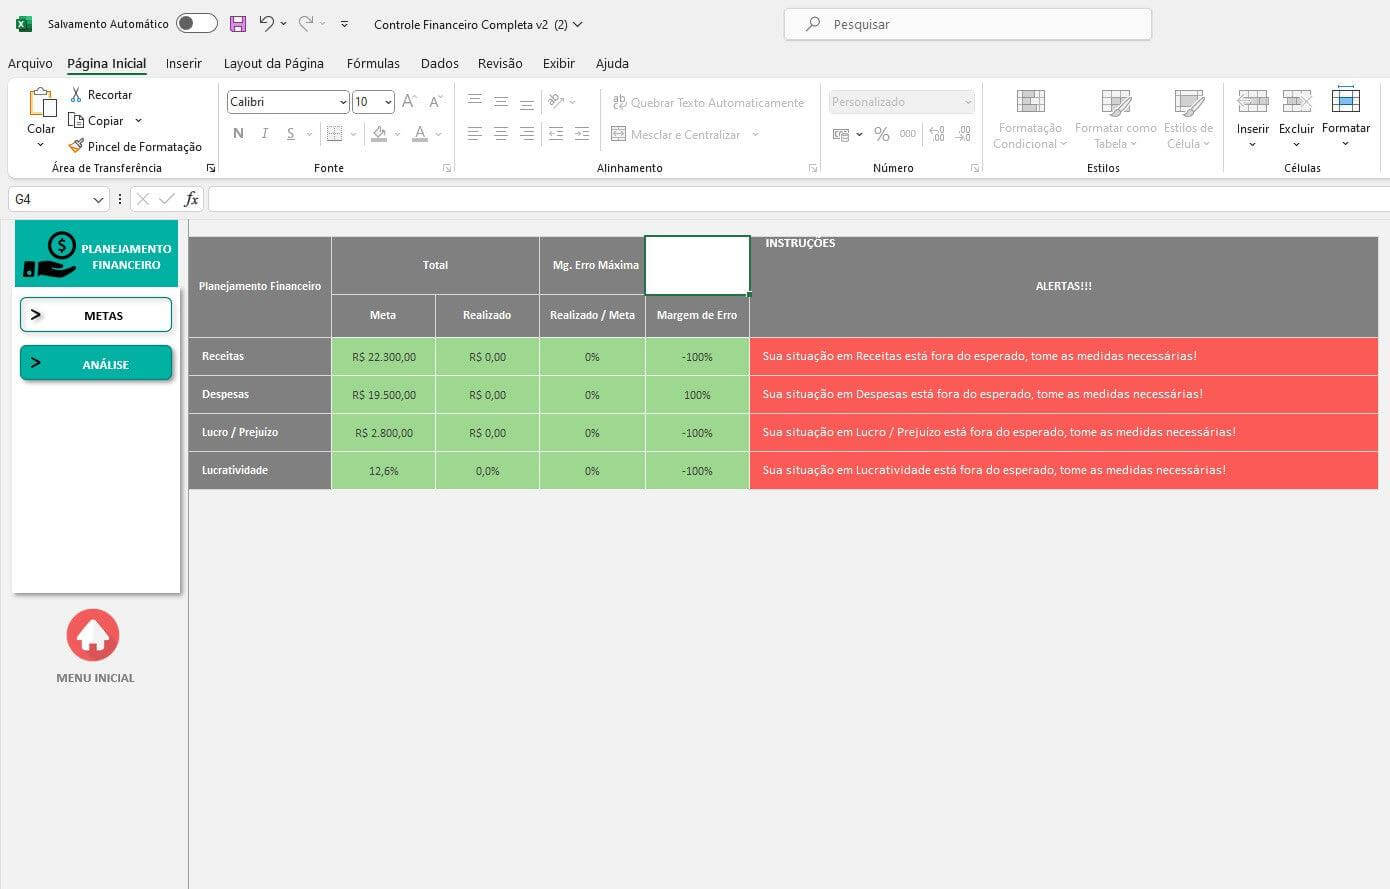Click the red Menu Inicial home icon

pyautogui.click(x=93, y=635)
